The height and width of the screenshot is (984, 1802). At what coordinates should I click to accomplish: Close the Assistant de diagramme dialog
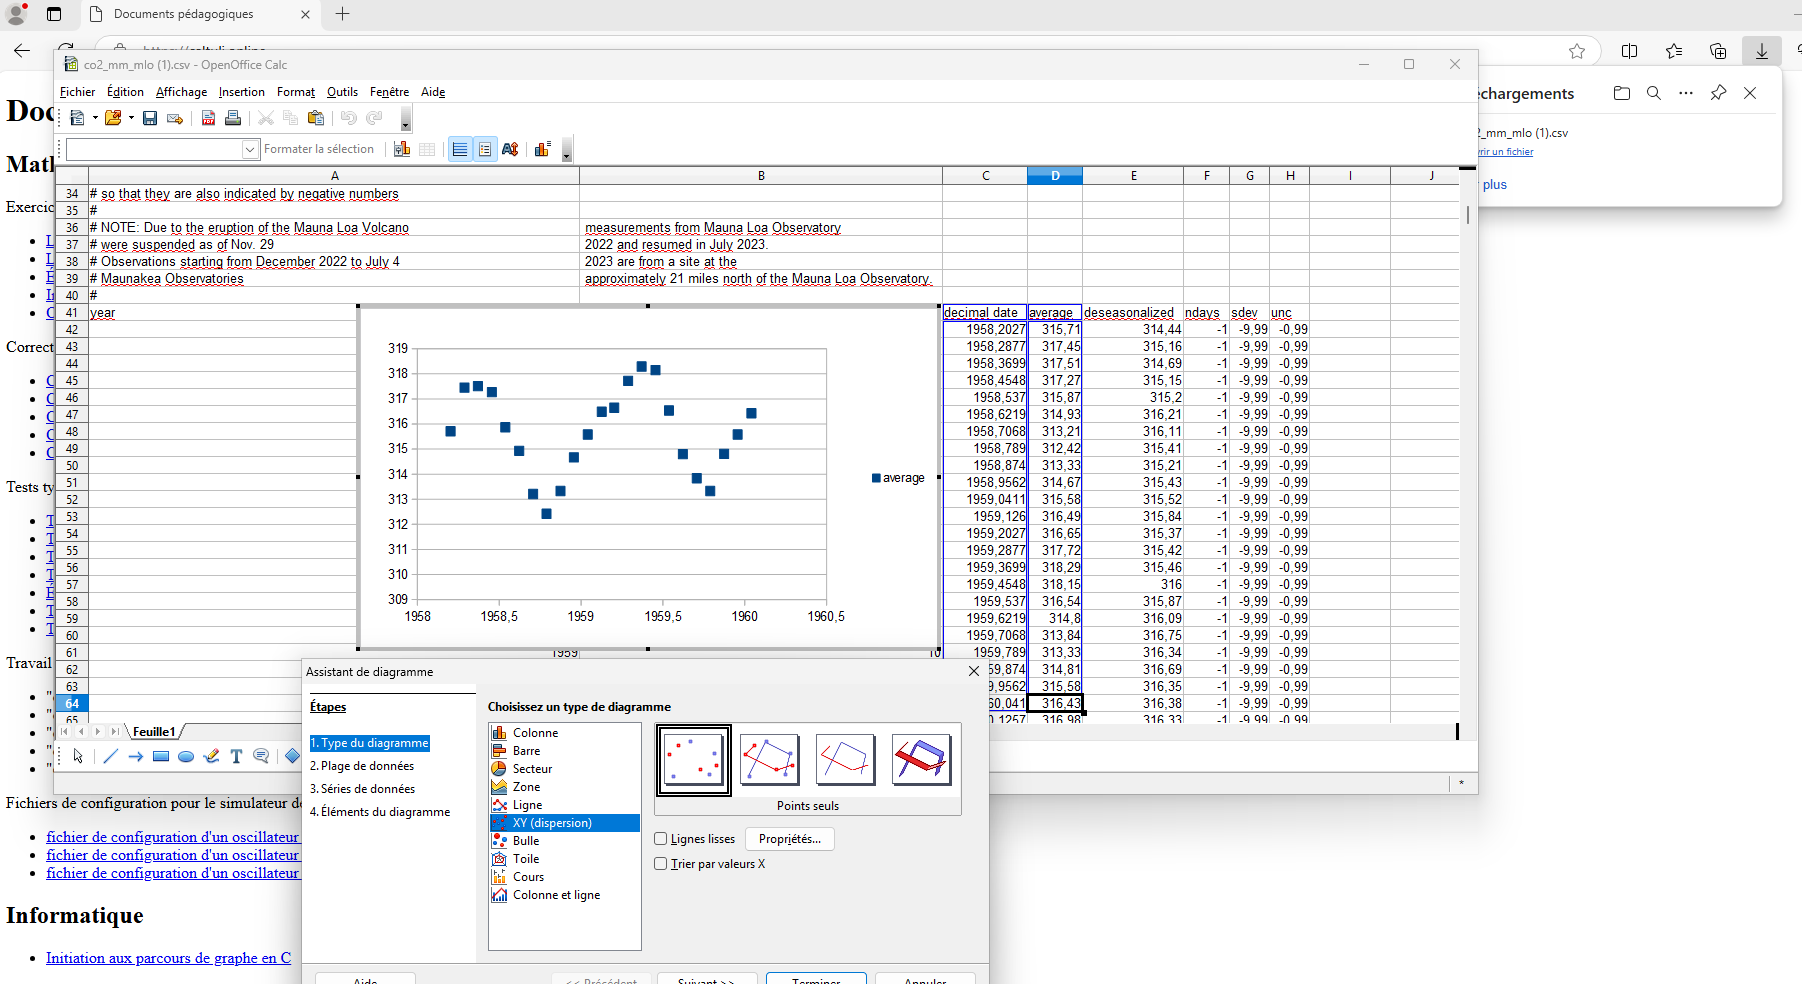click(974, 671)
